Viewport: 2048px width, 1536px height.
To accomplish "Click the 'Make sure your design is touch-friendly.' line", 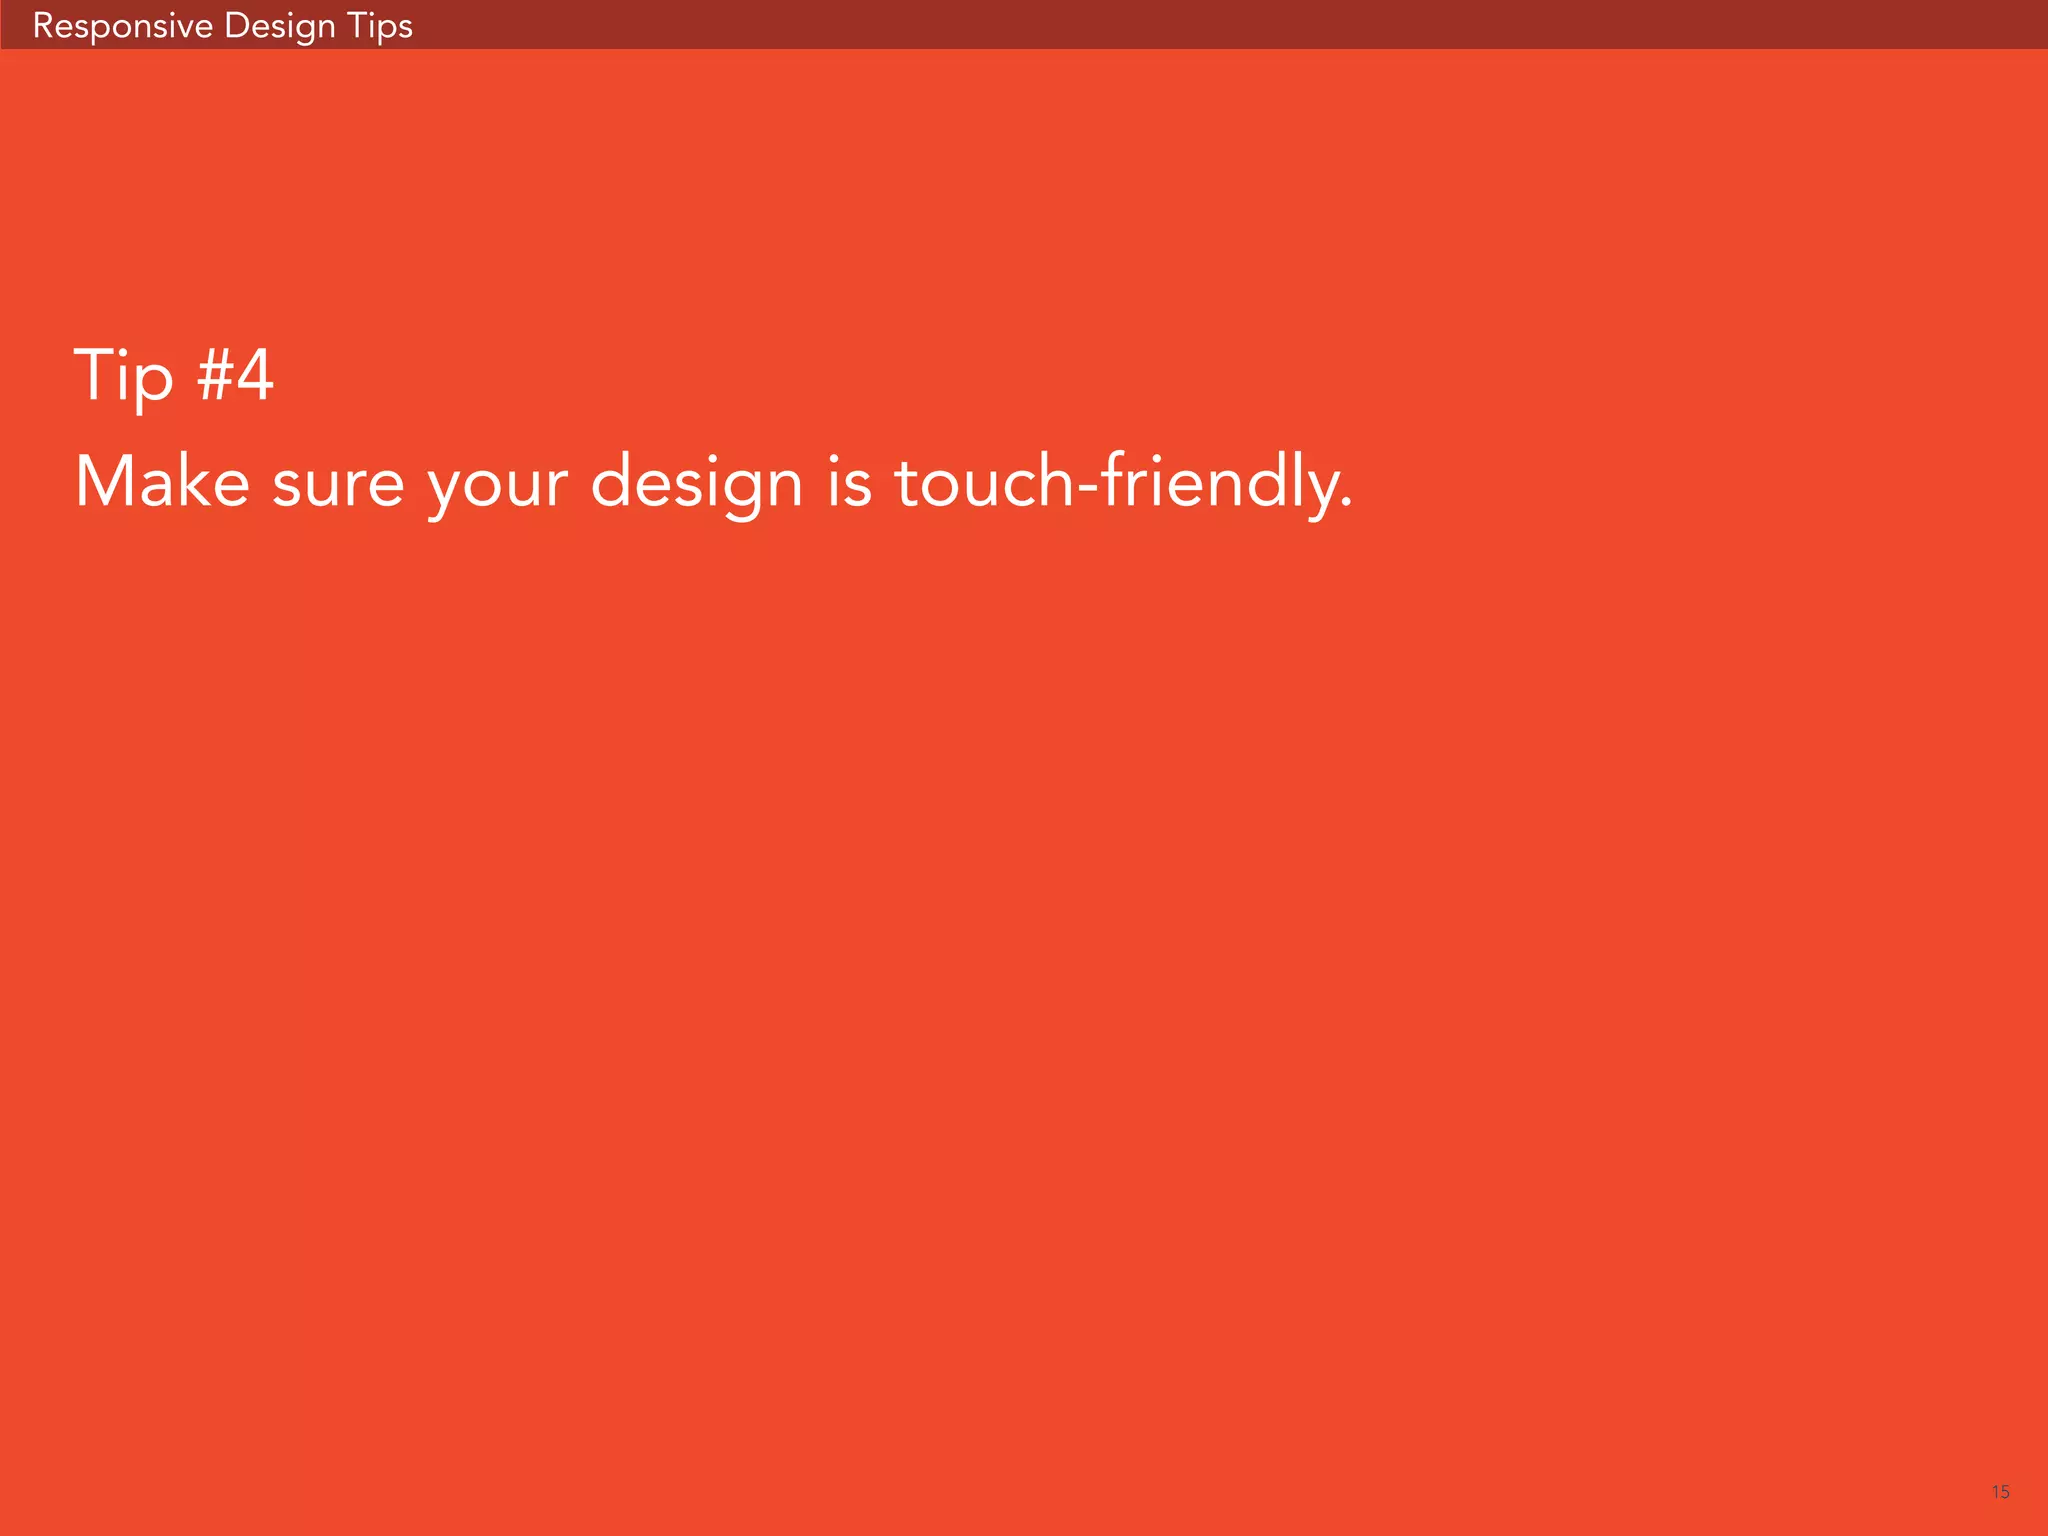I will 714,484.
